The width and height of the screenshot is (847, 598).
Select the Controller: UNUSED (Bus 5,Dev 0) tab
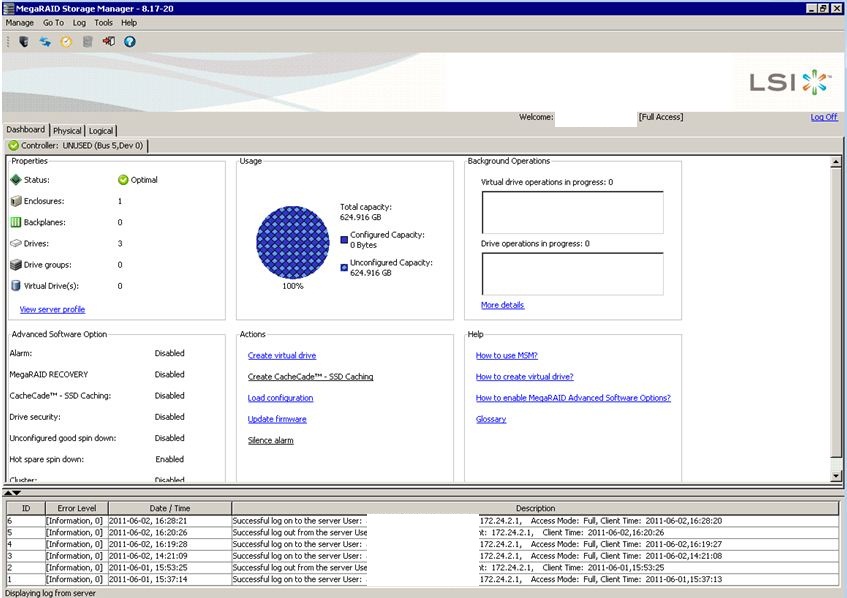[x=76, y=145]
